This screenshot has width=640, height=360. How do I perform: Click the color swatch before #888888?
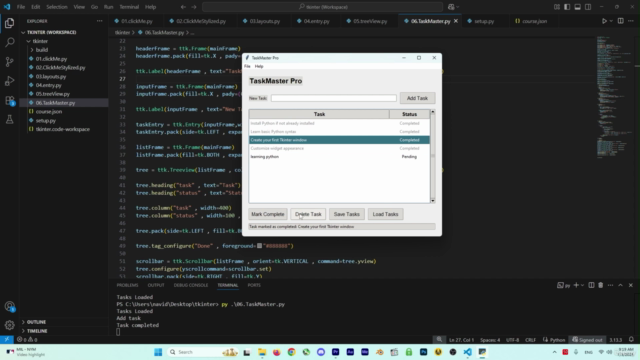tap(260, 246)
